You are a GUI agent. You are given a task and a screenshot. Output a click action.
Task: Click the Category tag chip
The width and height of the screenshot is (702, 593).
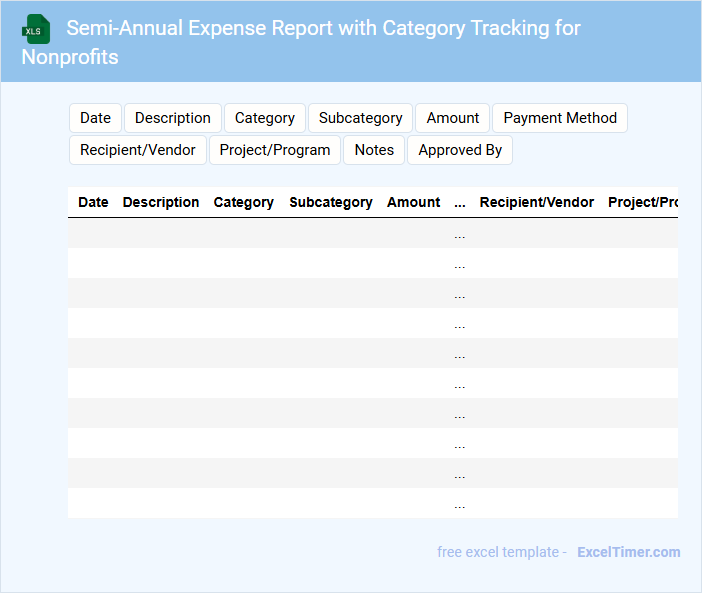coord(264,118)
